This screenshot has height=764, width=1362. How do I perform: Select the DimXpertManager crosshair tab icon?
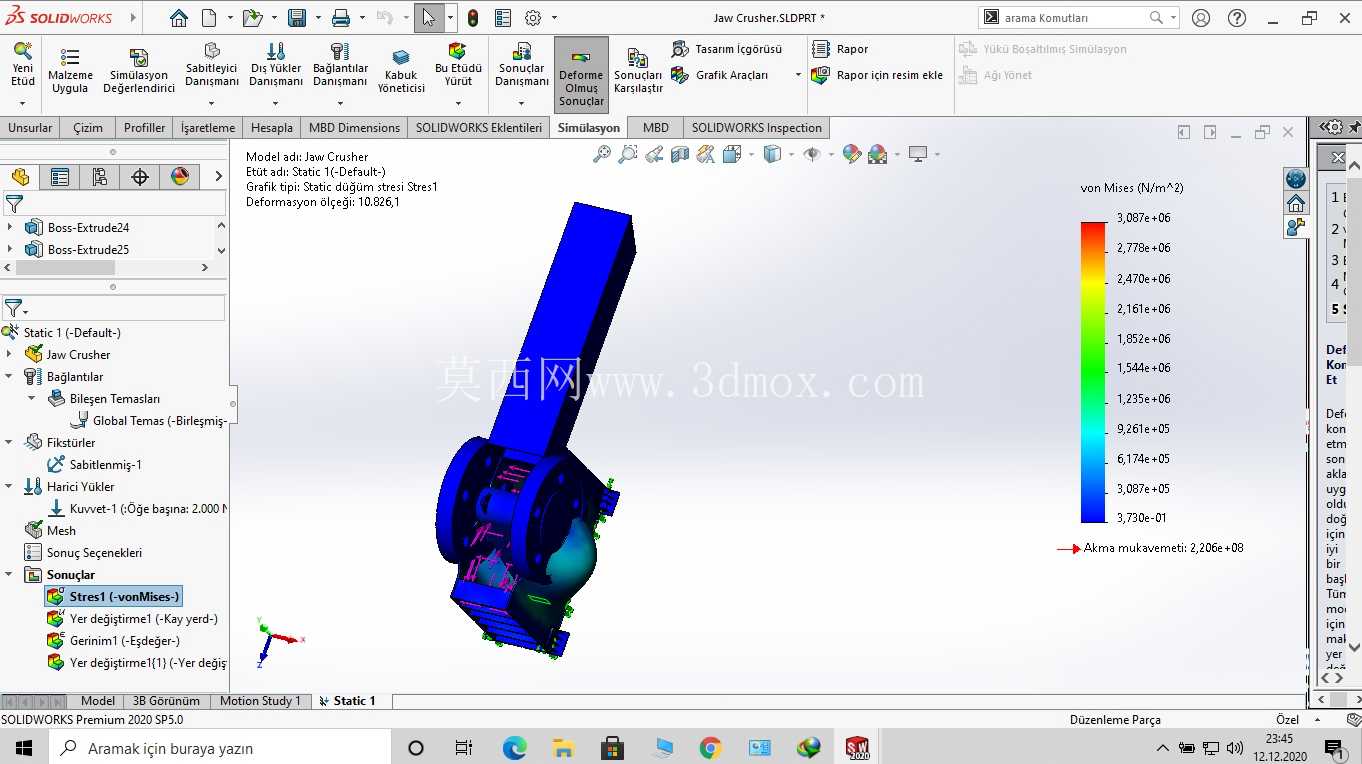coord(140,177)
